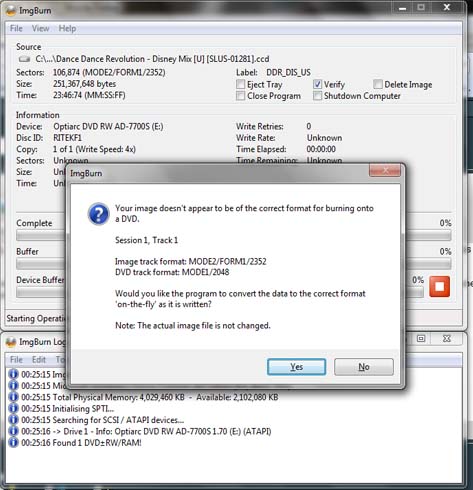Click info icon for Initialising SPTI entry
473x490 pixels.
click(x=13, y=408)
